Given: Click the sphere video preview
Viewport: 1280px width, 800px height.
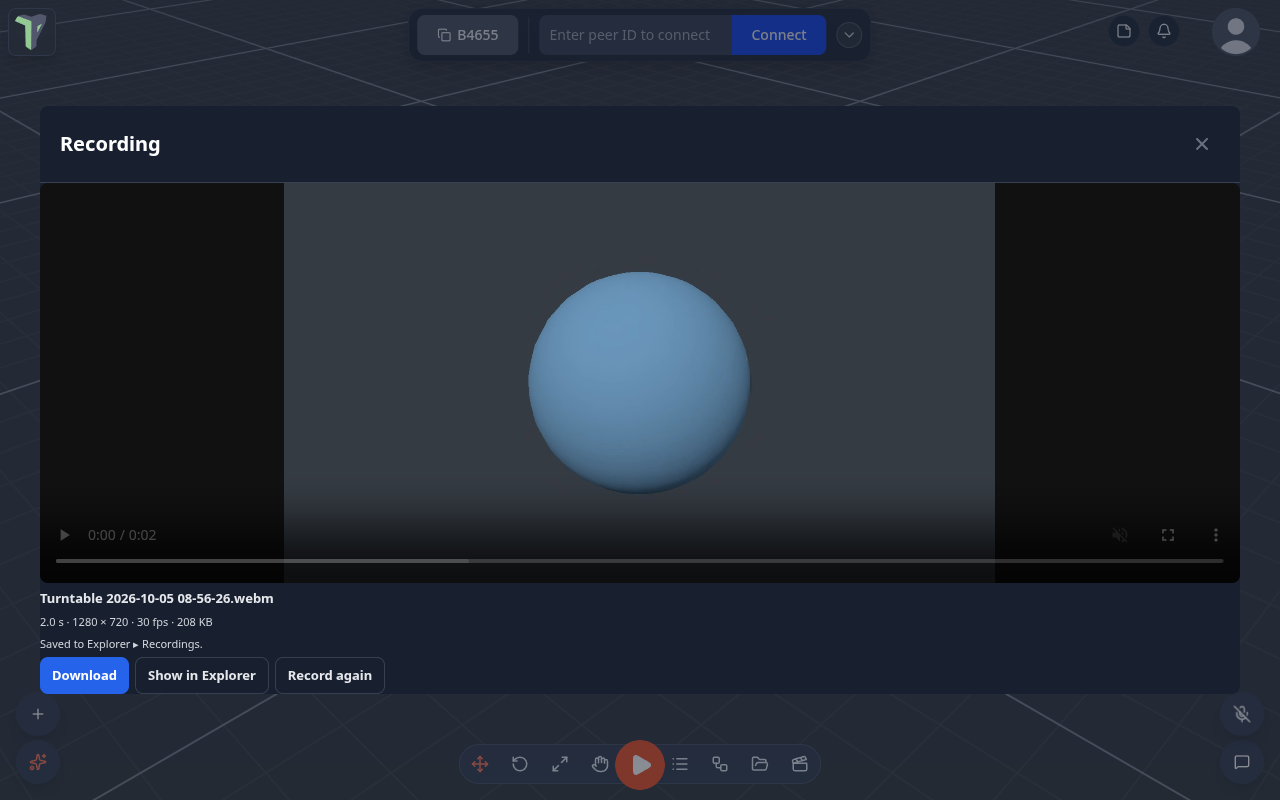Looking at the screenshot, I should [x=639, y=382].
